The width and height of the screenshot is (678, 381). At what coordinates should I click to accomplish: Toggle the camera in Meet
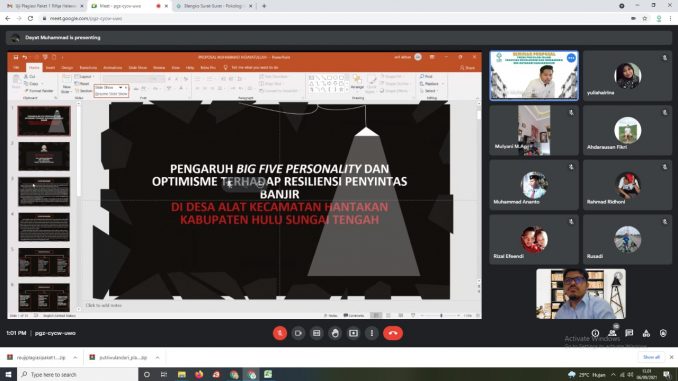(298, 333)
